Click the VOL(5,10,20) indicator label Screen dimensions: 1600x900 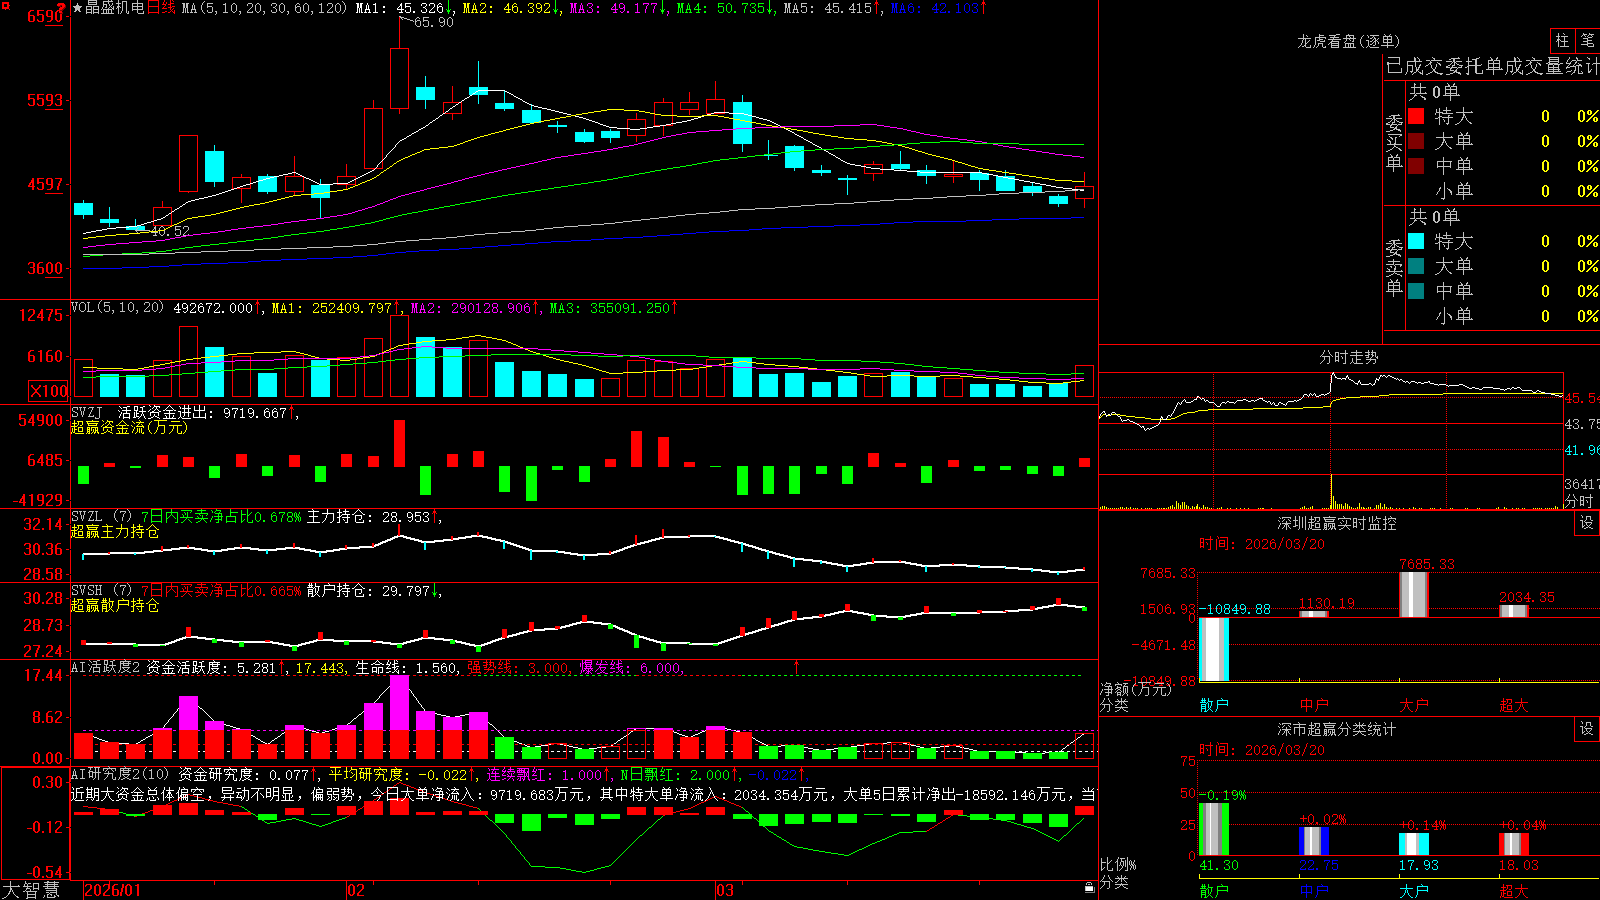coord(117,308)
